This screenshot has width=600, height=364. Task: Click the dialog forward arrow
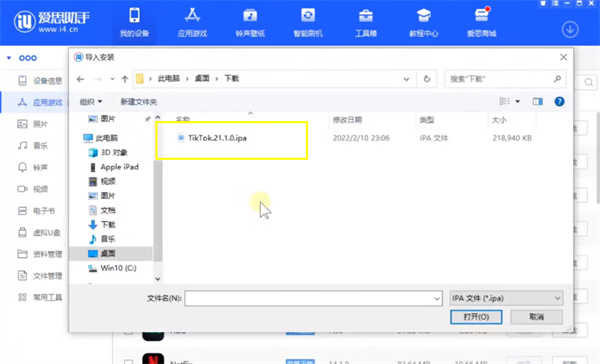pyautogui.click(x=98, y=79)
